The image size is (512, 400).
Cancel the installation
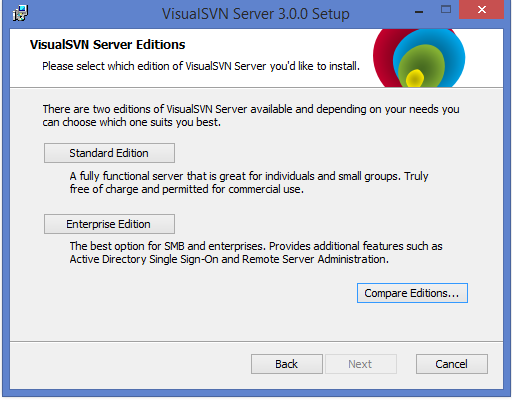point(452,364)
